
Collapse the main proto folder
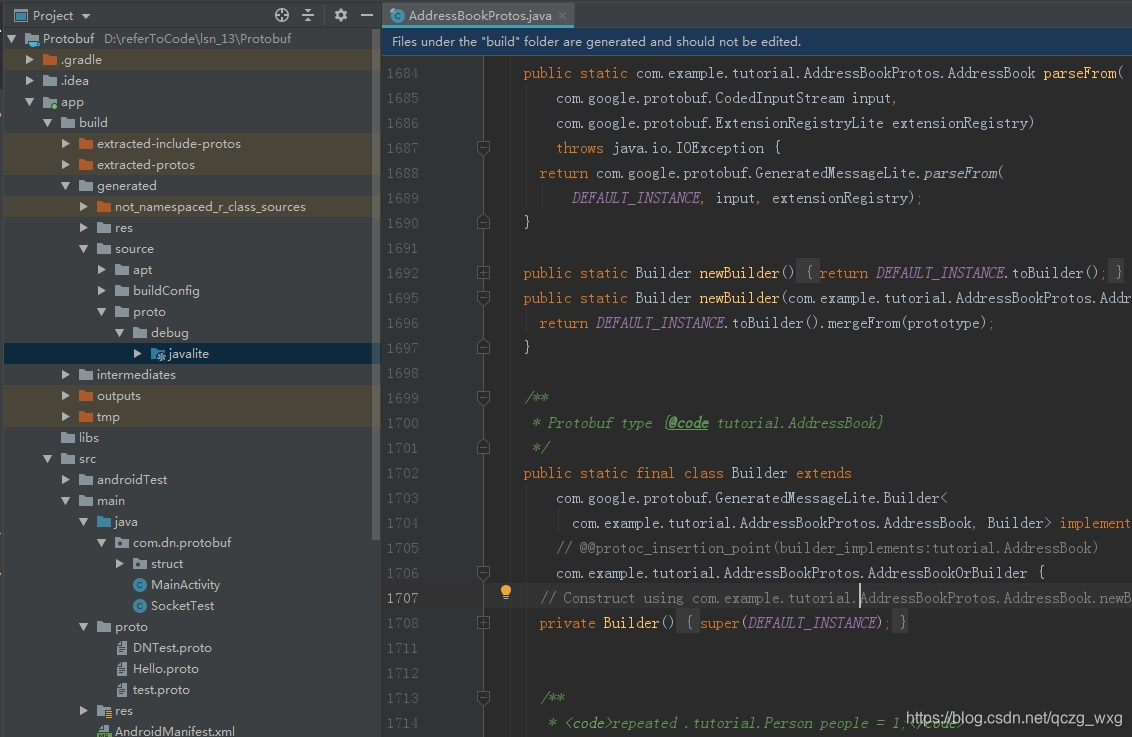[84, 627]
